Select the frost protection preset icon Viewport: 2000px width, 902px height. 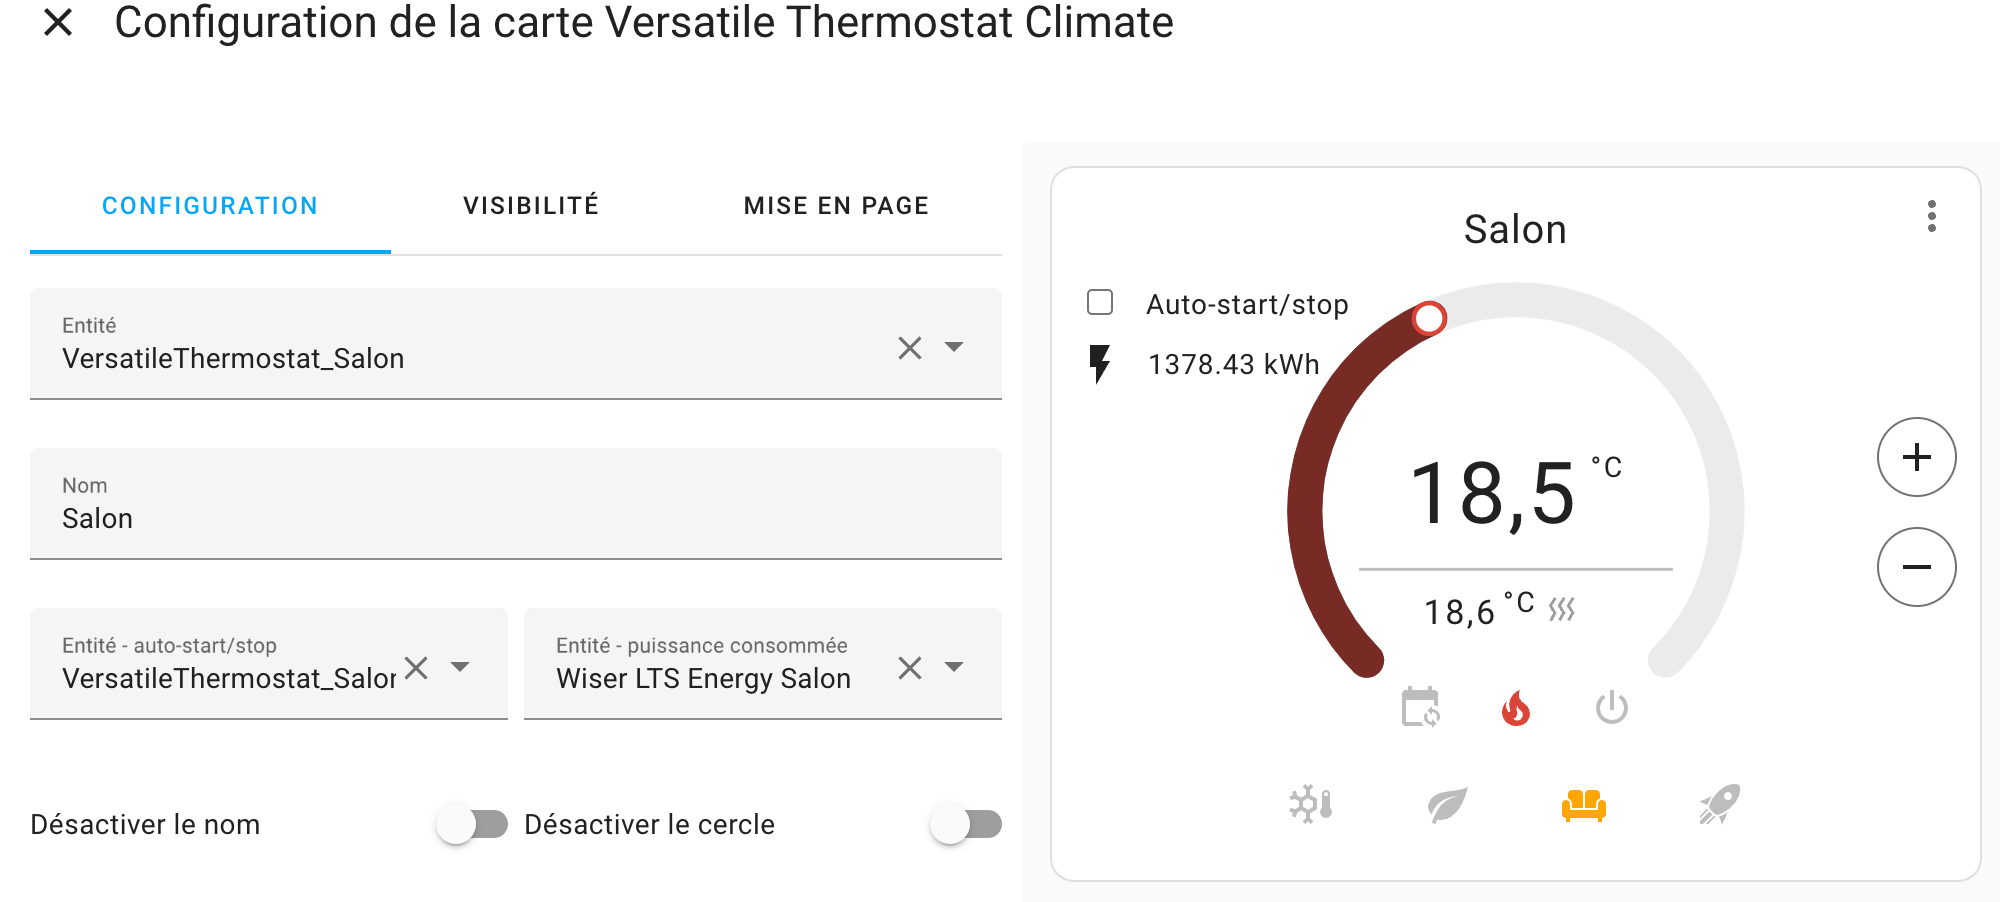pyautogui.click(x=1310, y=804)
